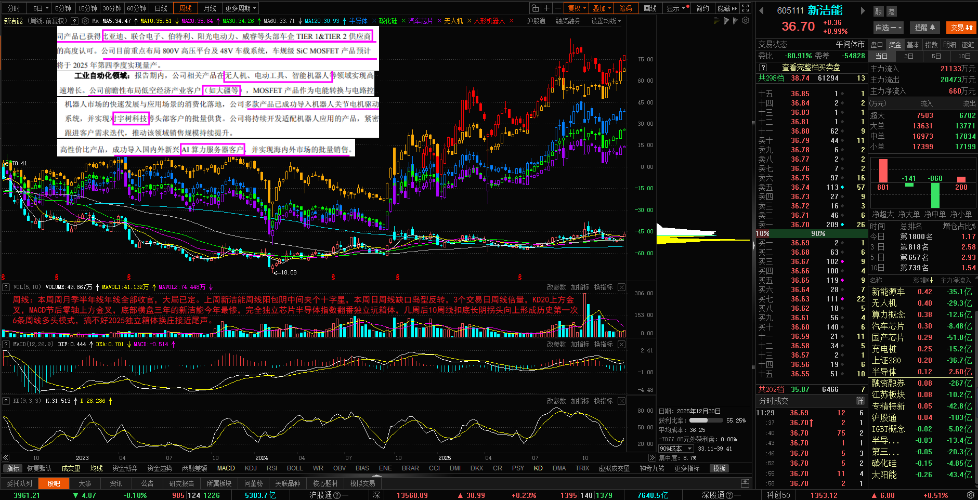Open the 叠加 overlay dropdown

pos(602,9)
